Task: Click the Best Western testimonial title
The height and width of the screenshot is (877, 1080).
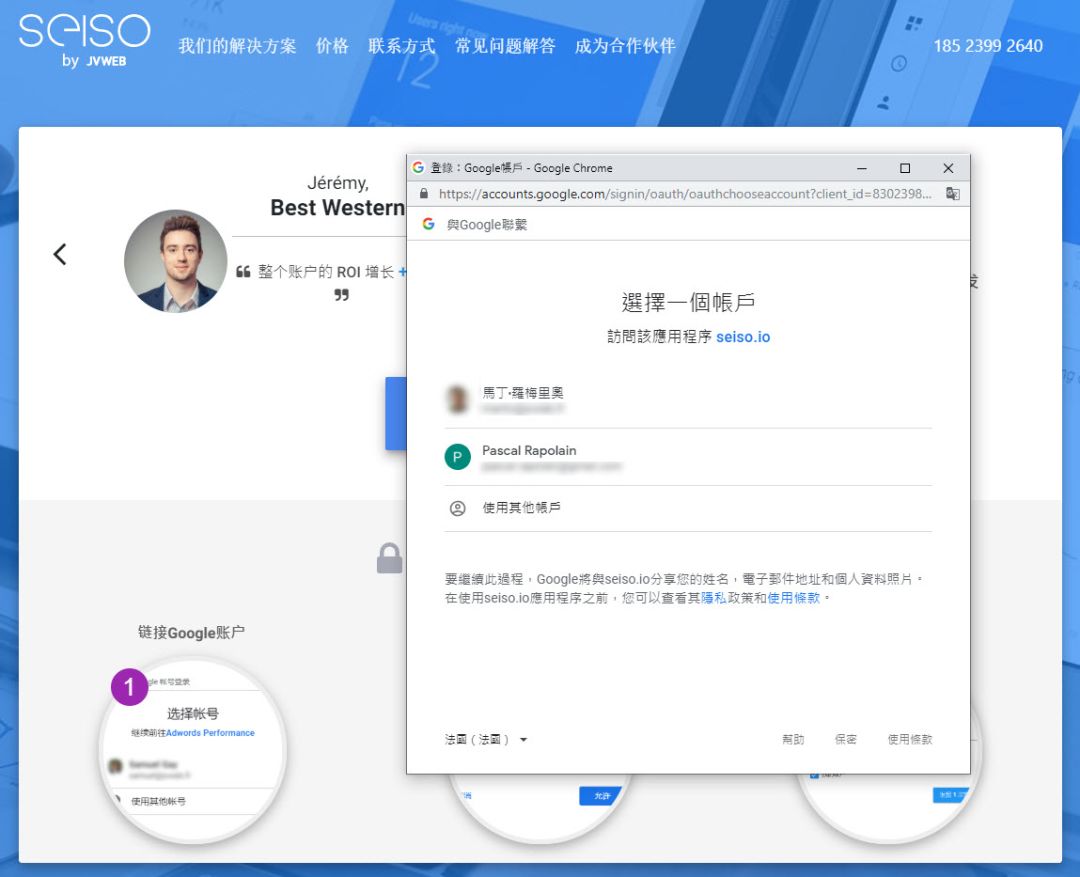Action: click(337, 207)
